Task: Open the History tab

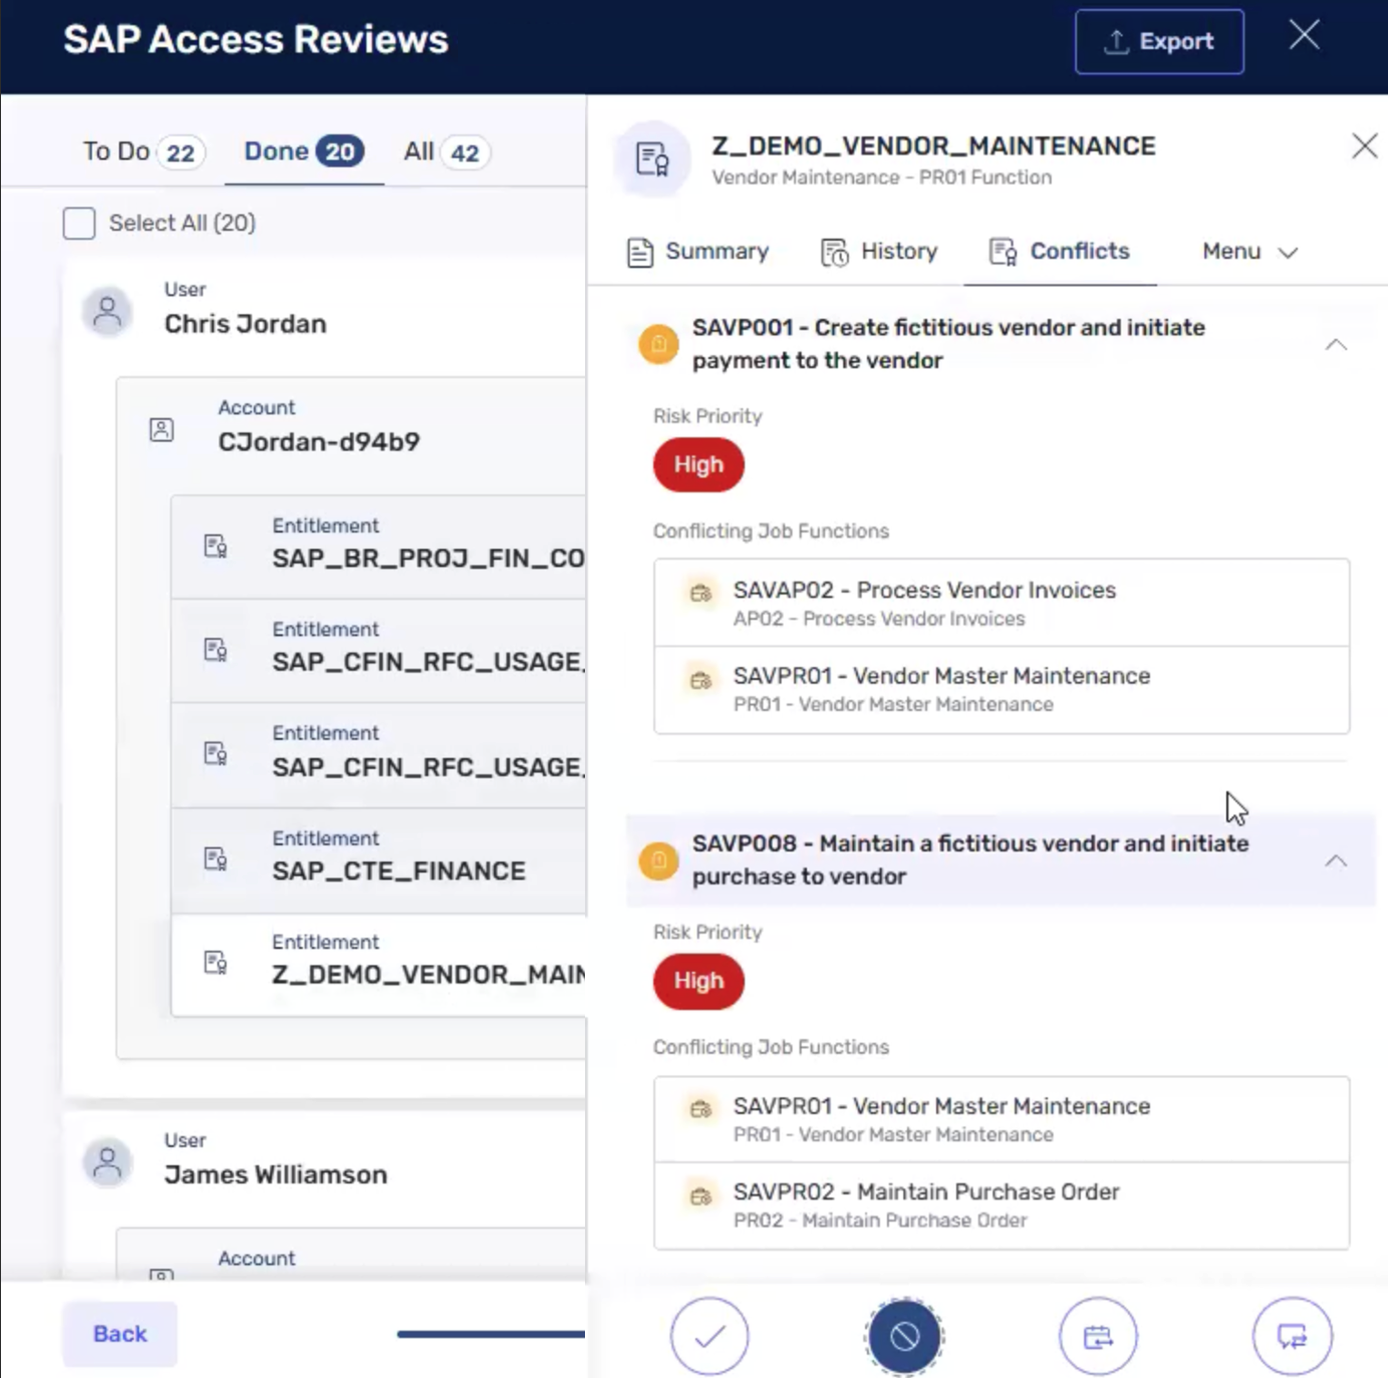Action: click(x=879, y=252)
